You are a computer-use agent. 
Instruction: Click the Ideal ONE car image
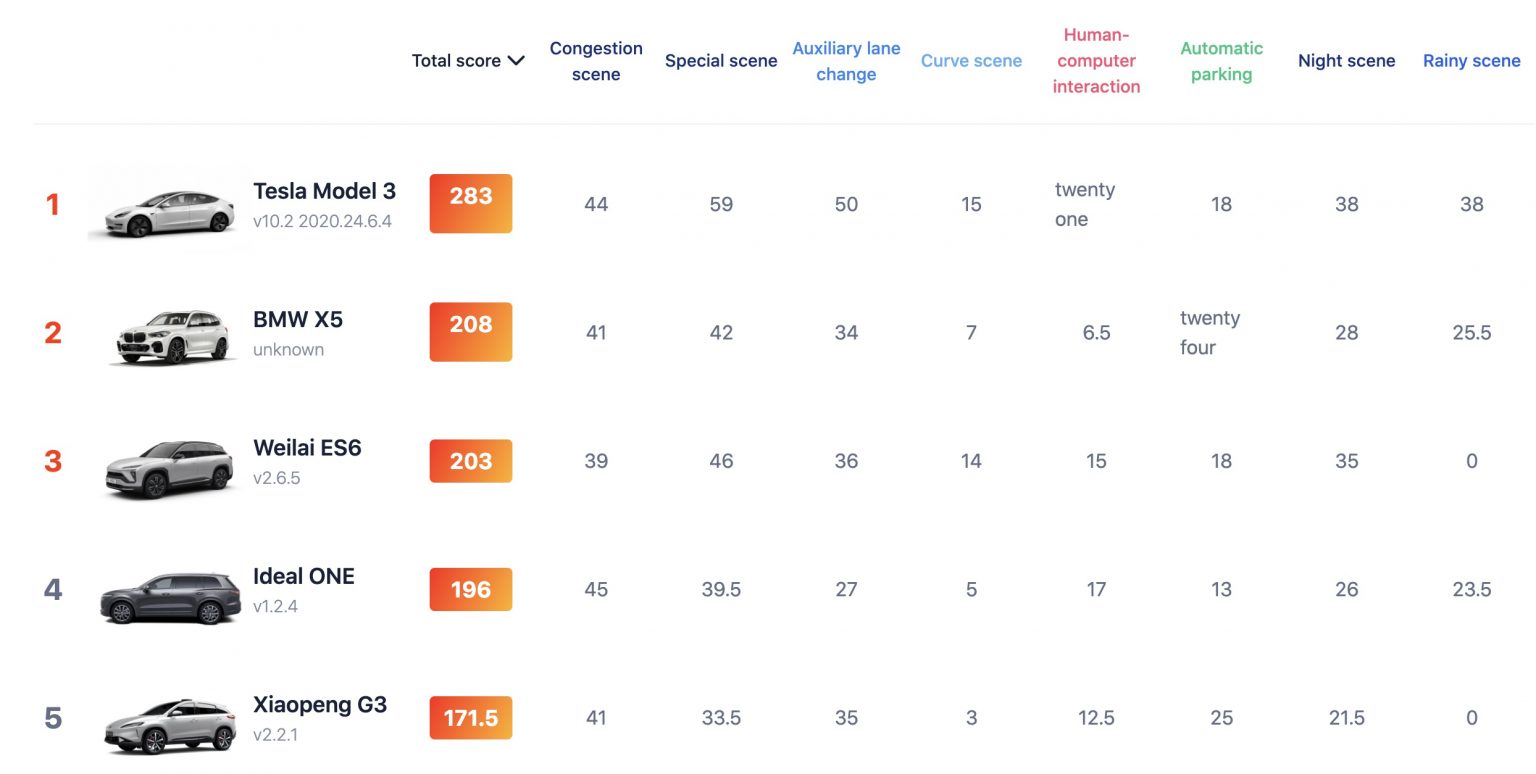[x=170, y=597]
